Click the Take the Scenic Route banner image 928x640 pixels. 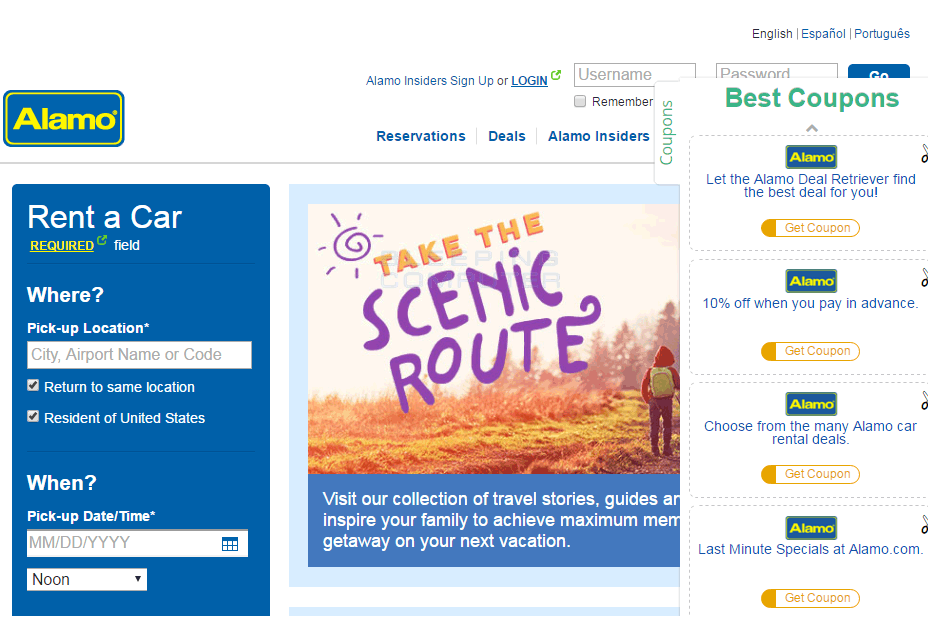coord(494,338)
